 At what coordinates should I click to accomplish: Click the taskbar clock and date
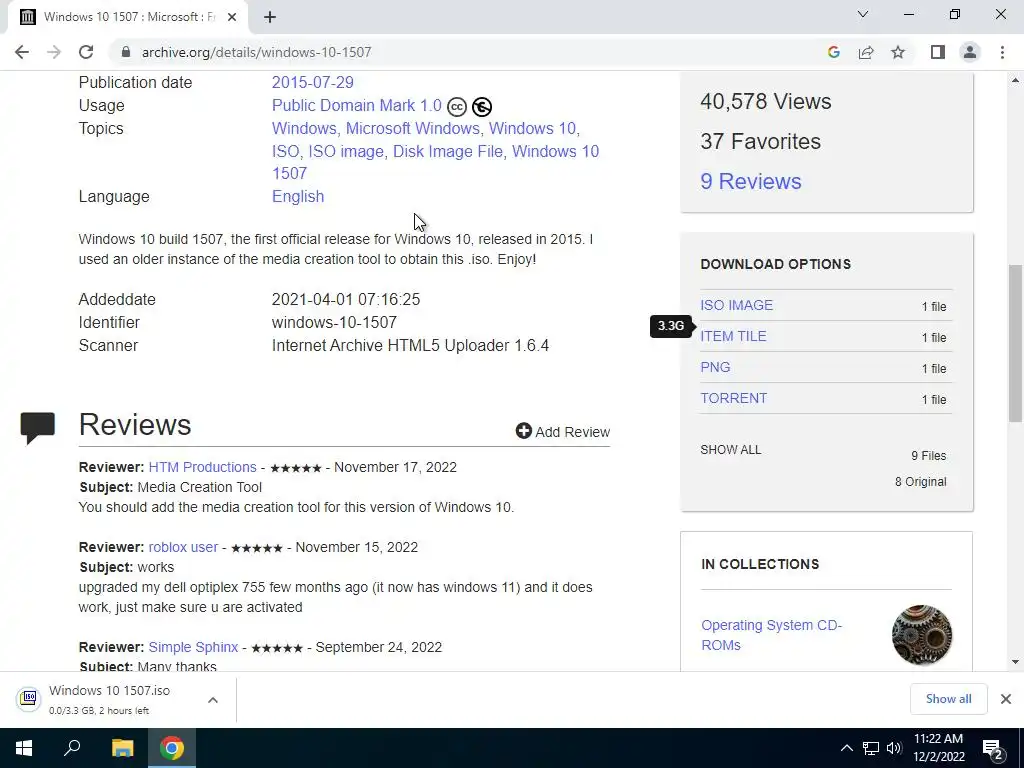938,748
